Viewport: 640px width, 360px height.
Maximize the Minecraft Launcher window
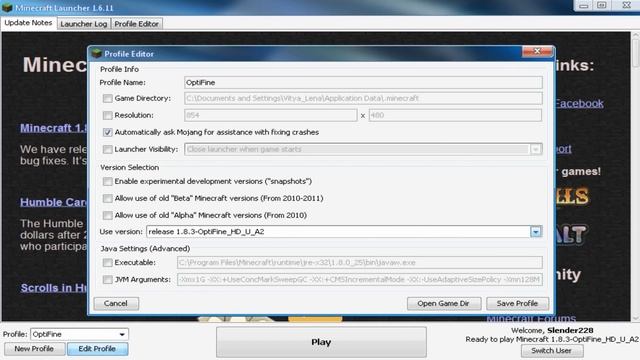tap(602, 5)
